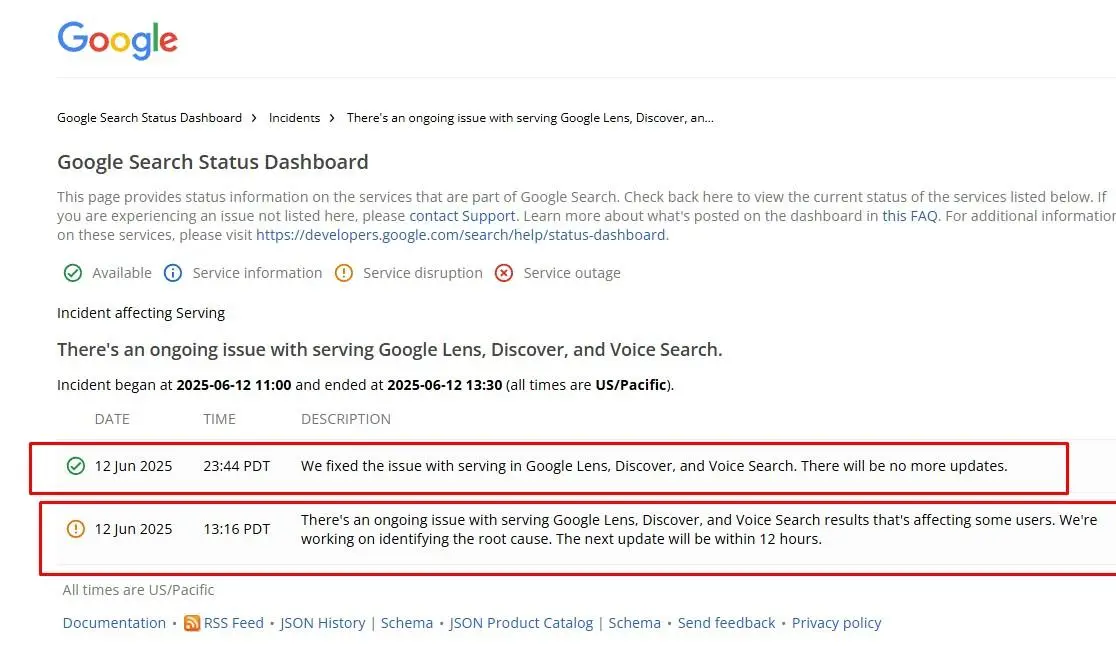Image resolution: width=1116 pixels, height=672 pixels.
Task: Click the truncated incident title breadcrumb
Action: tap(530, 118)
